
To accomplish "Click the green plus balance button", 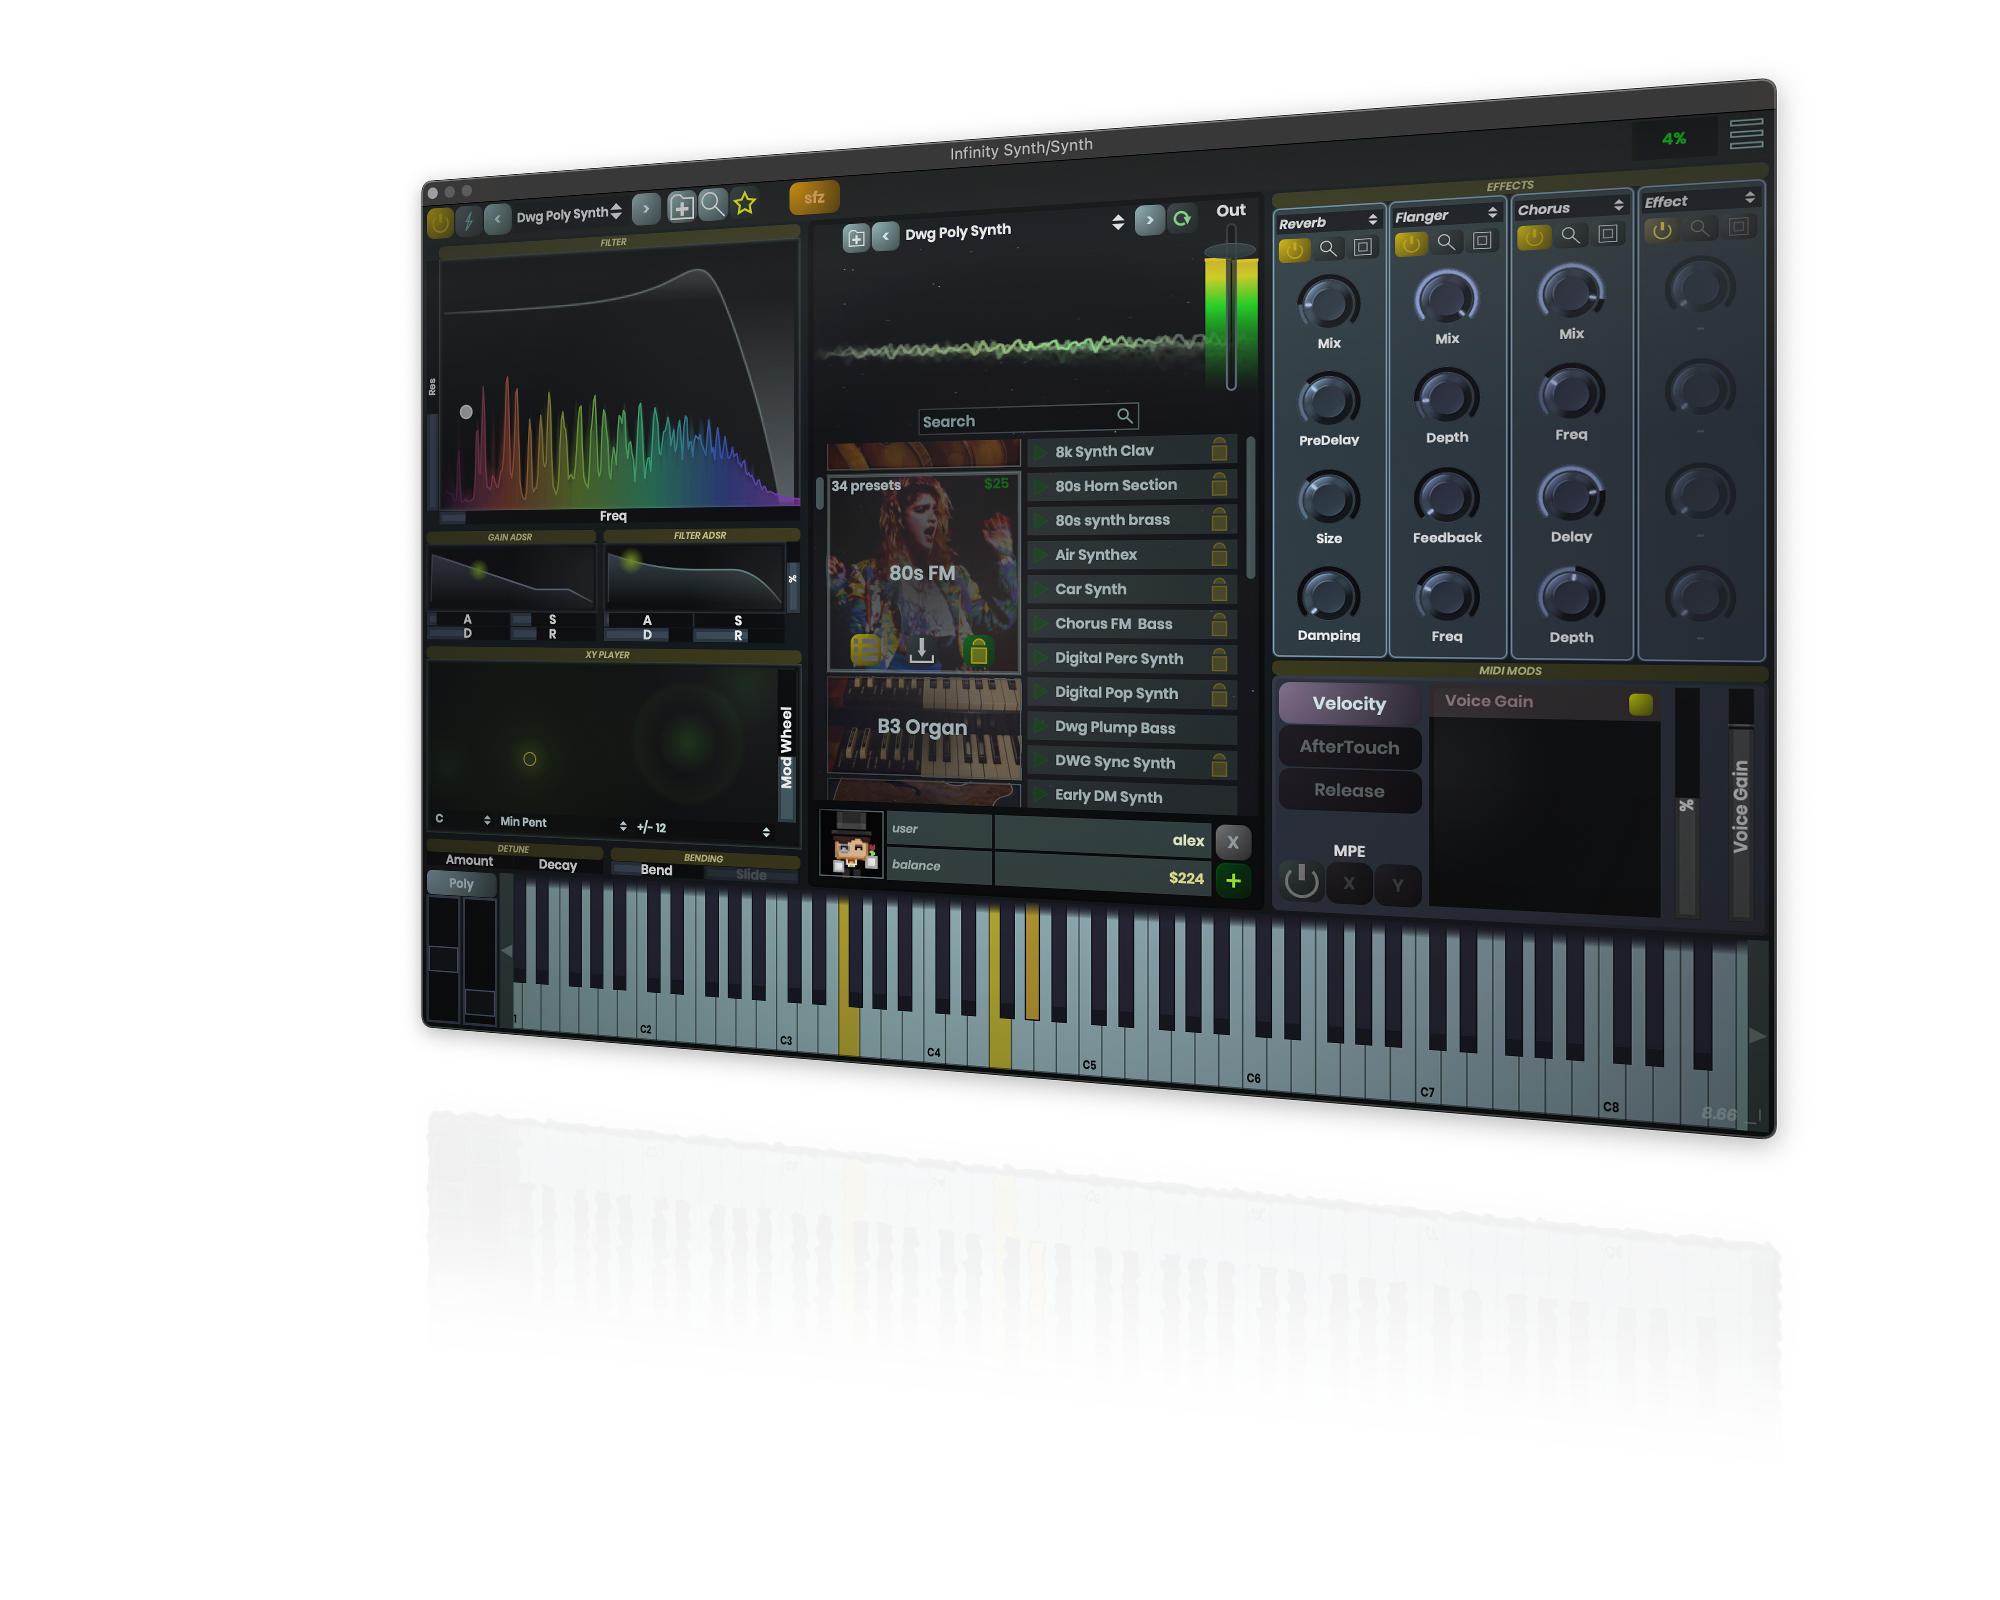I will [1233, 880].
